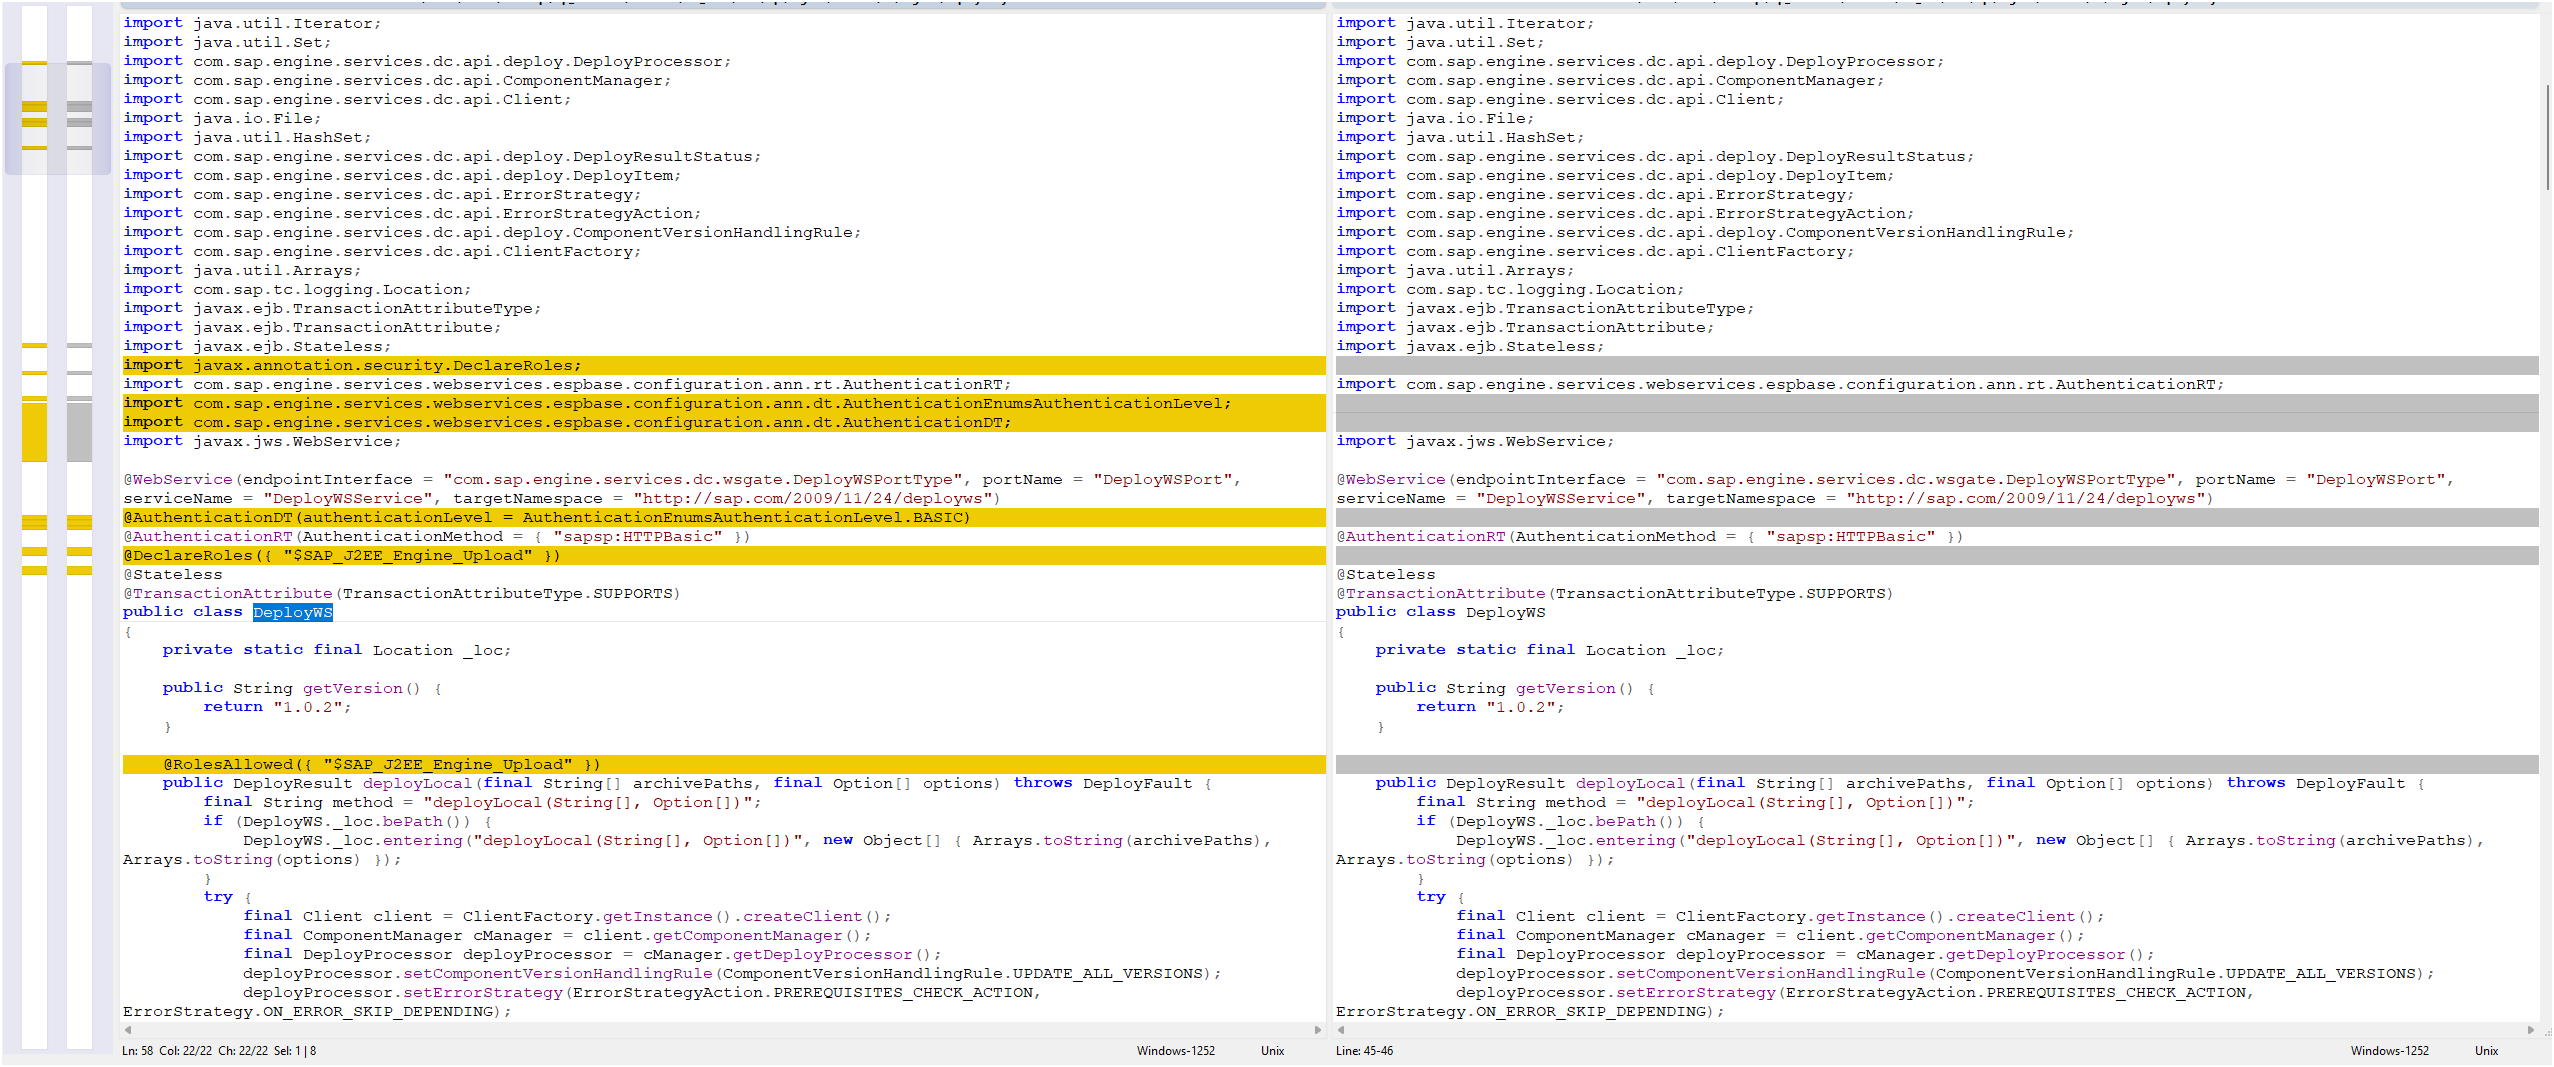Click @AuthenticationRT annotation line in right pane
2554x1067 pixels.
click(x=1649, y=536)
